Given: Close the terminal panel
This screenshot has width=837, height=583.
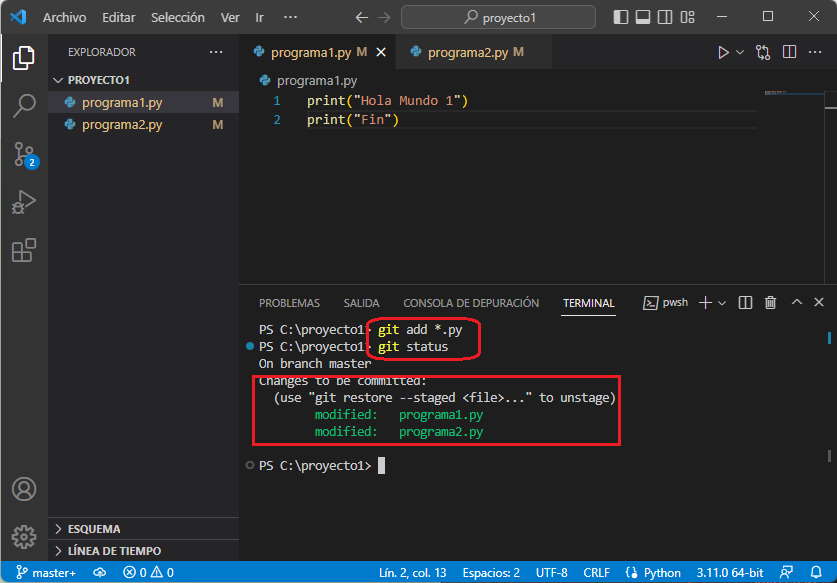Looking at the screenshot, I should pos(819,302).
